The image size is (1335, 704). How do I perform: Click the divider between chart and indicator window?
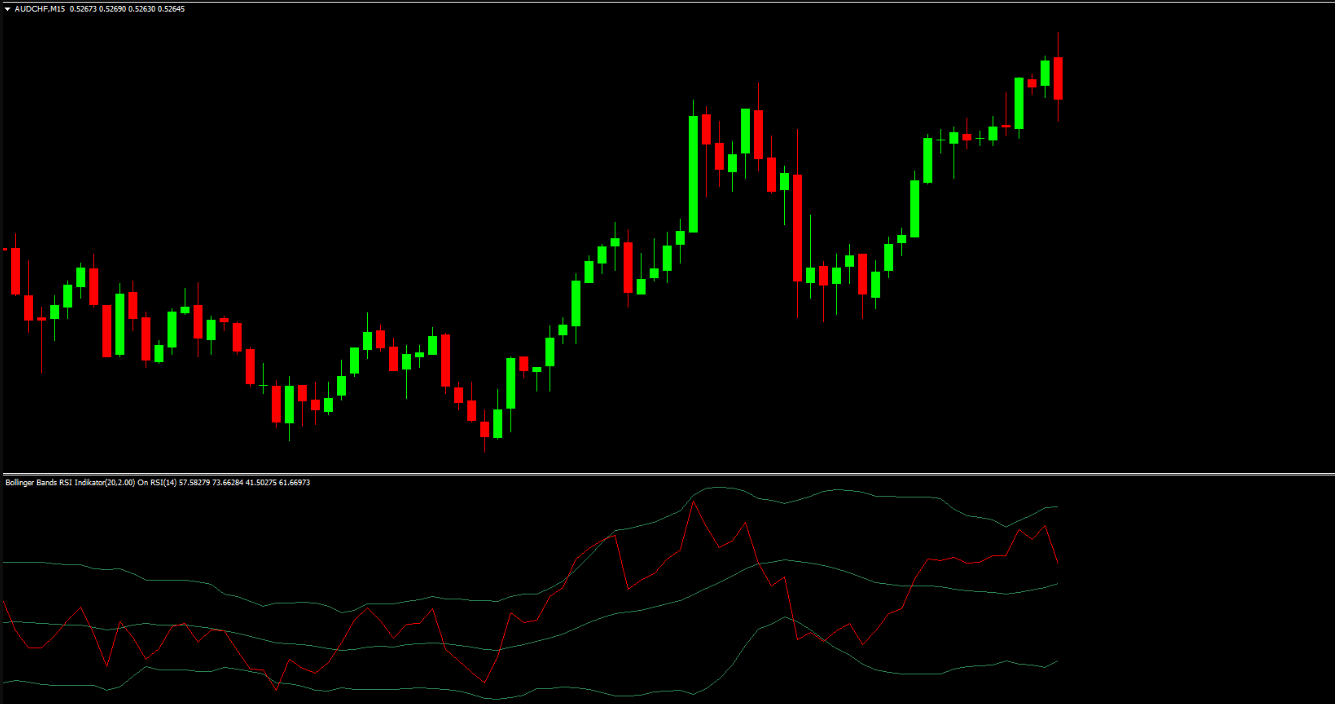pos(667,474)
